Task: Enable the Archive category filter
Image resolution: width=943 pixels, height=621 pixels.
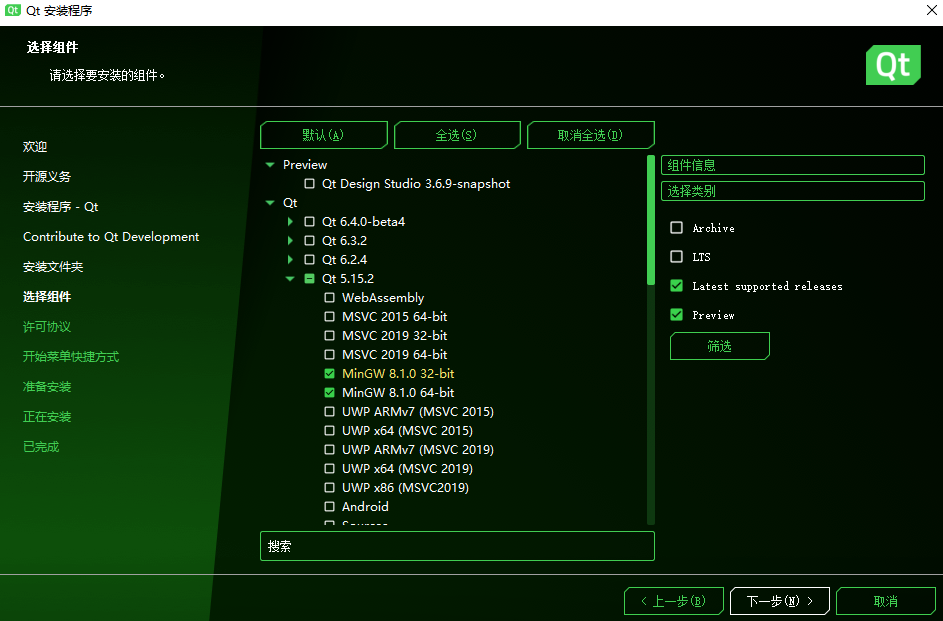Action: (x=677, y=227)
